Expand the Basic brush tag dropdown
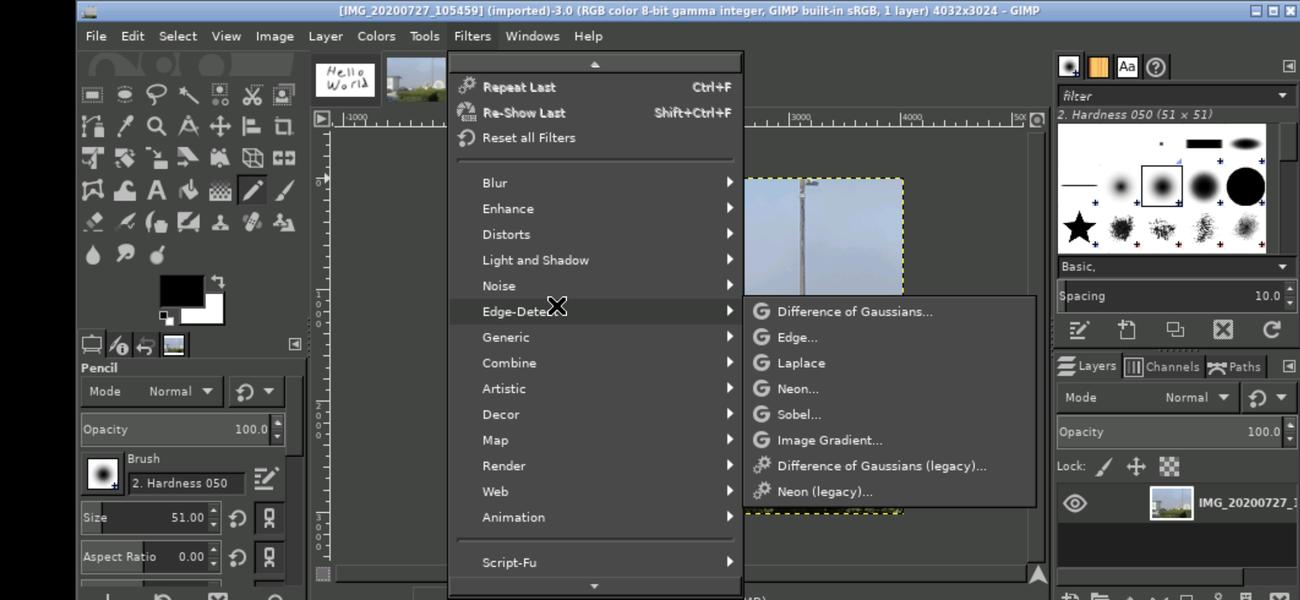The width and height of the screenshot is (1300, 600). pyautogui.click(x=1172, y=267)
